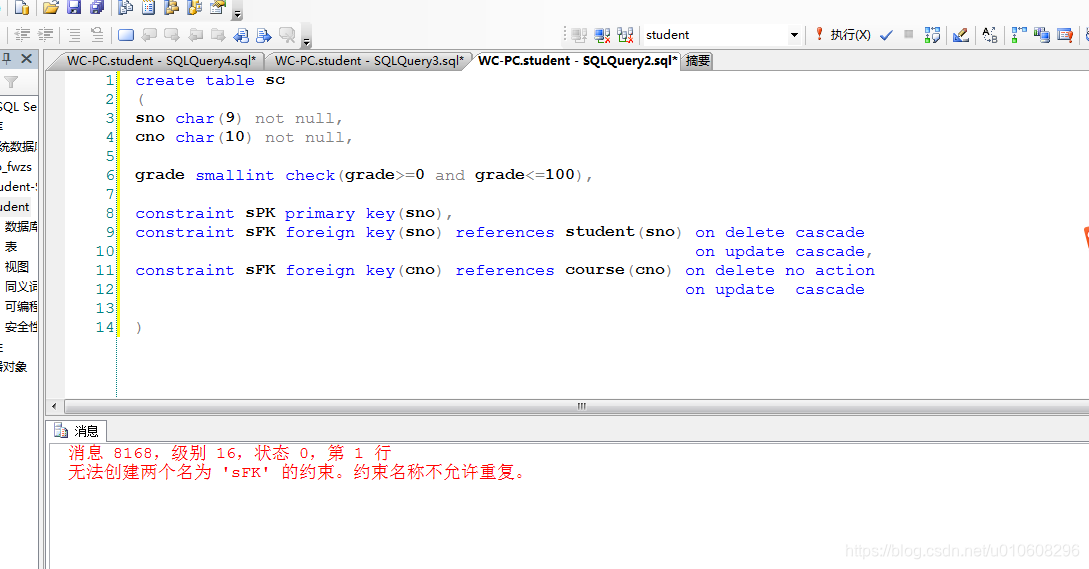Open Template Explorer toolbar icon
Screen dimensions: 1089x569
(x=194, y=8)
